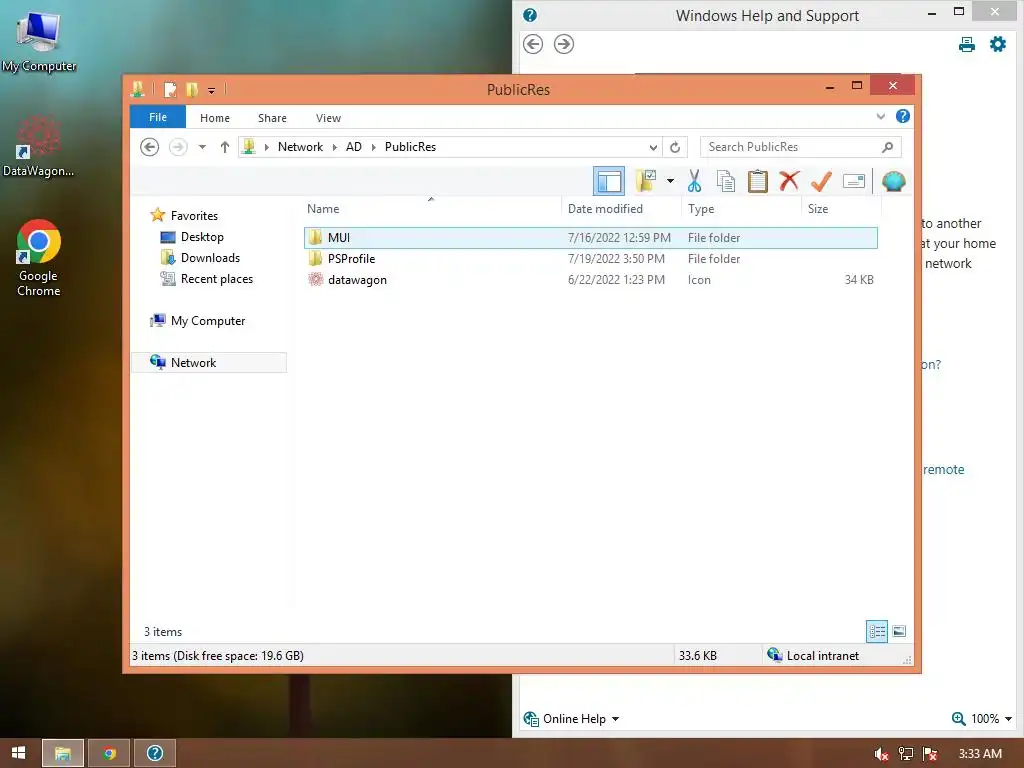
Task: Go back in Windows Help and Support
Action: click(533, 44)
